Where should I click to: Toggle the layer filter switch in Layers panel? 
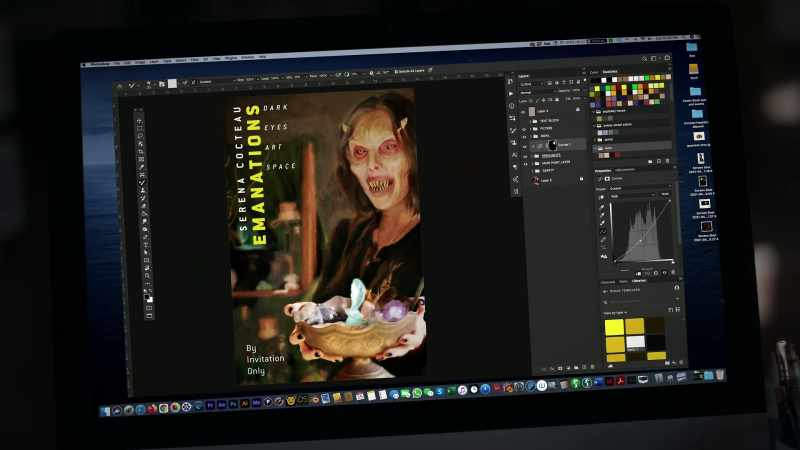click(585, 80)
